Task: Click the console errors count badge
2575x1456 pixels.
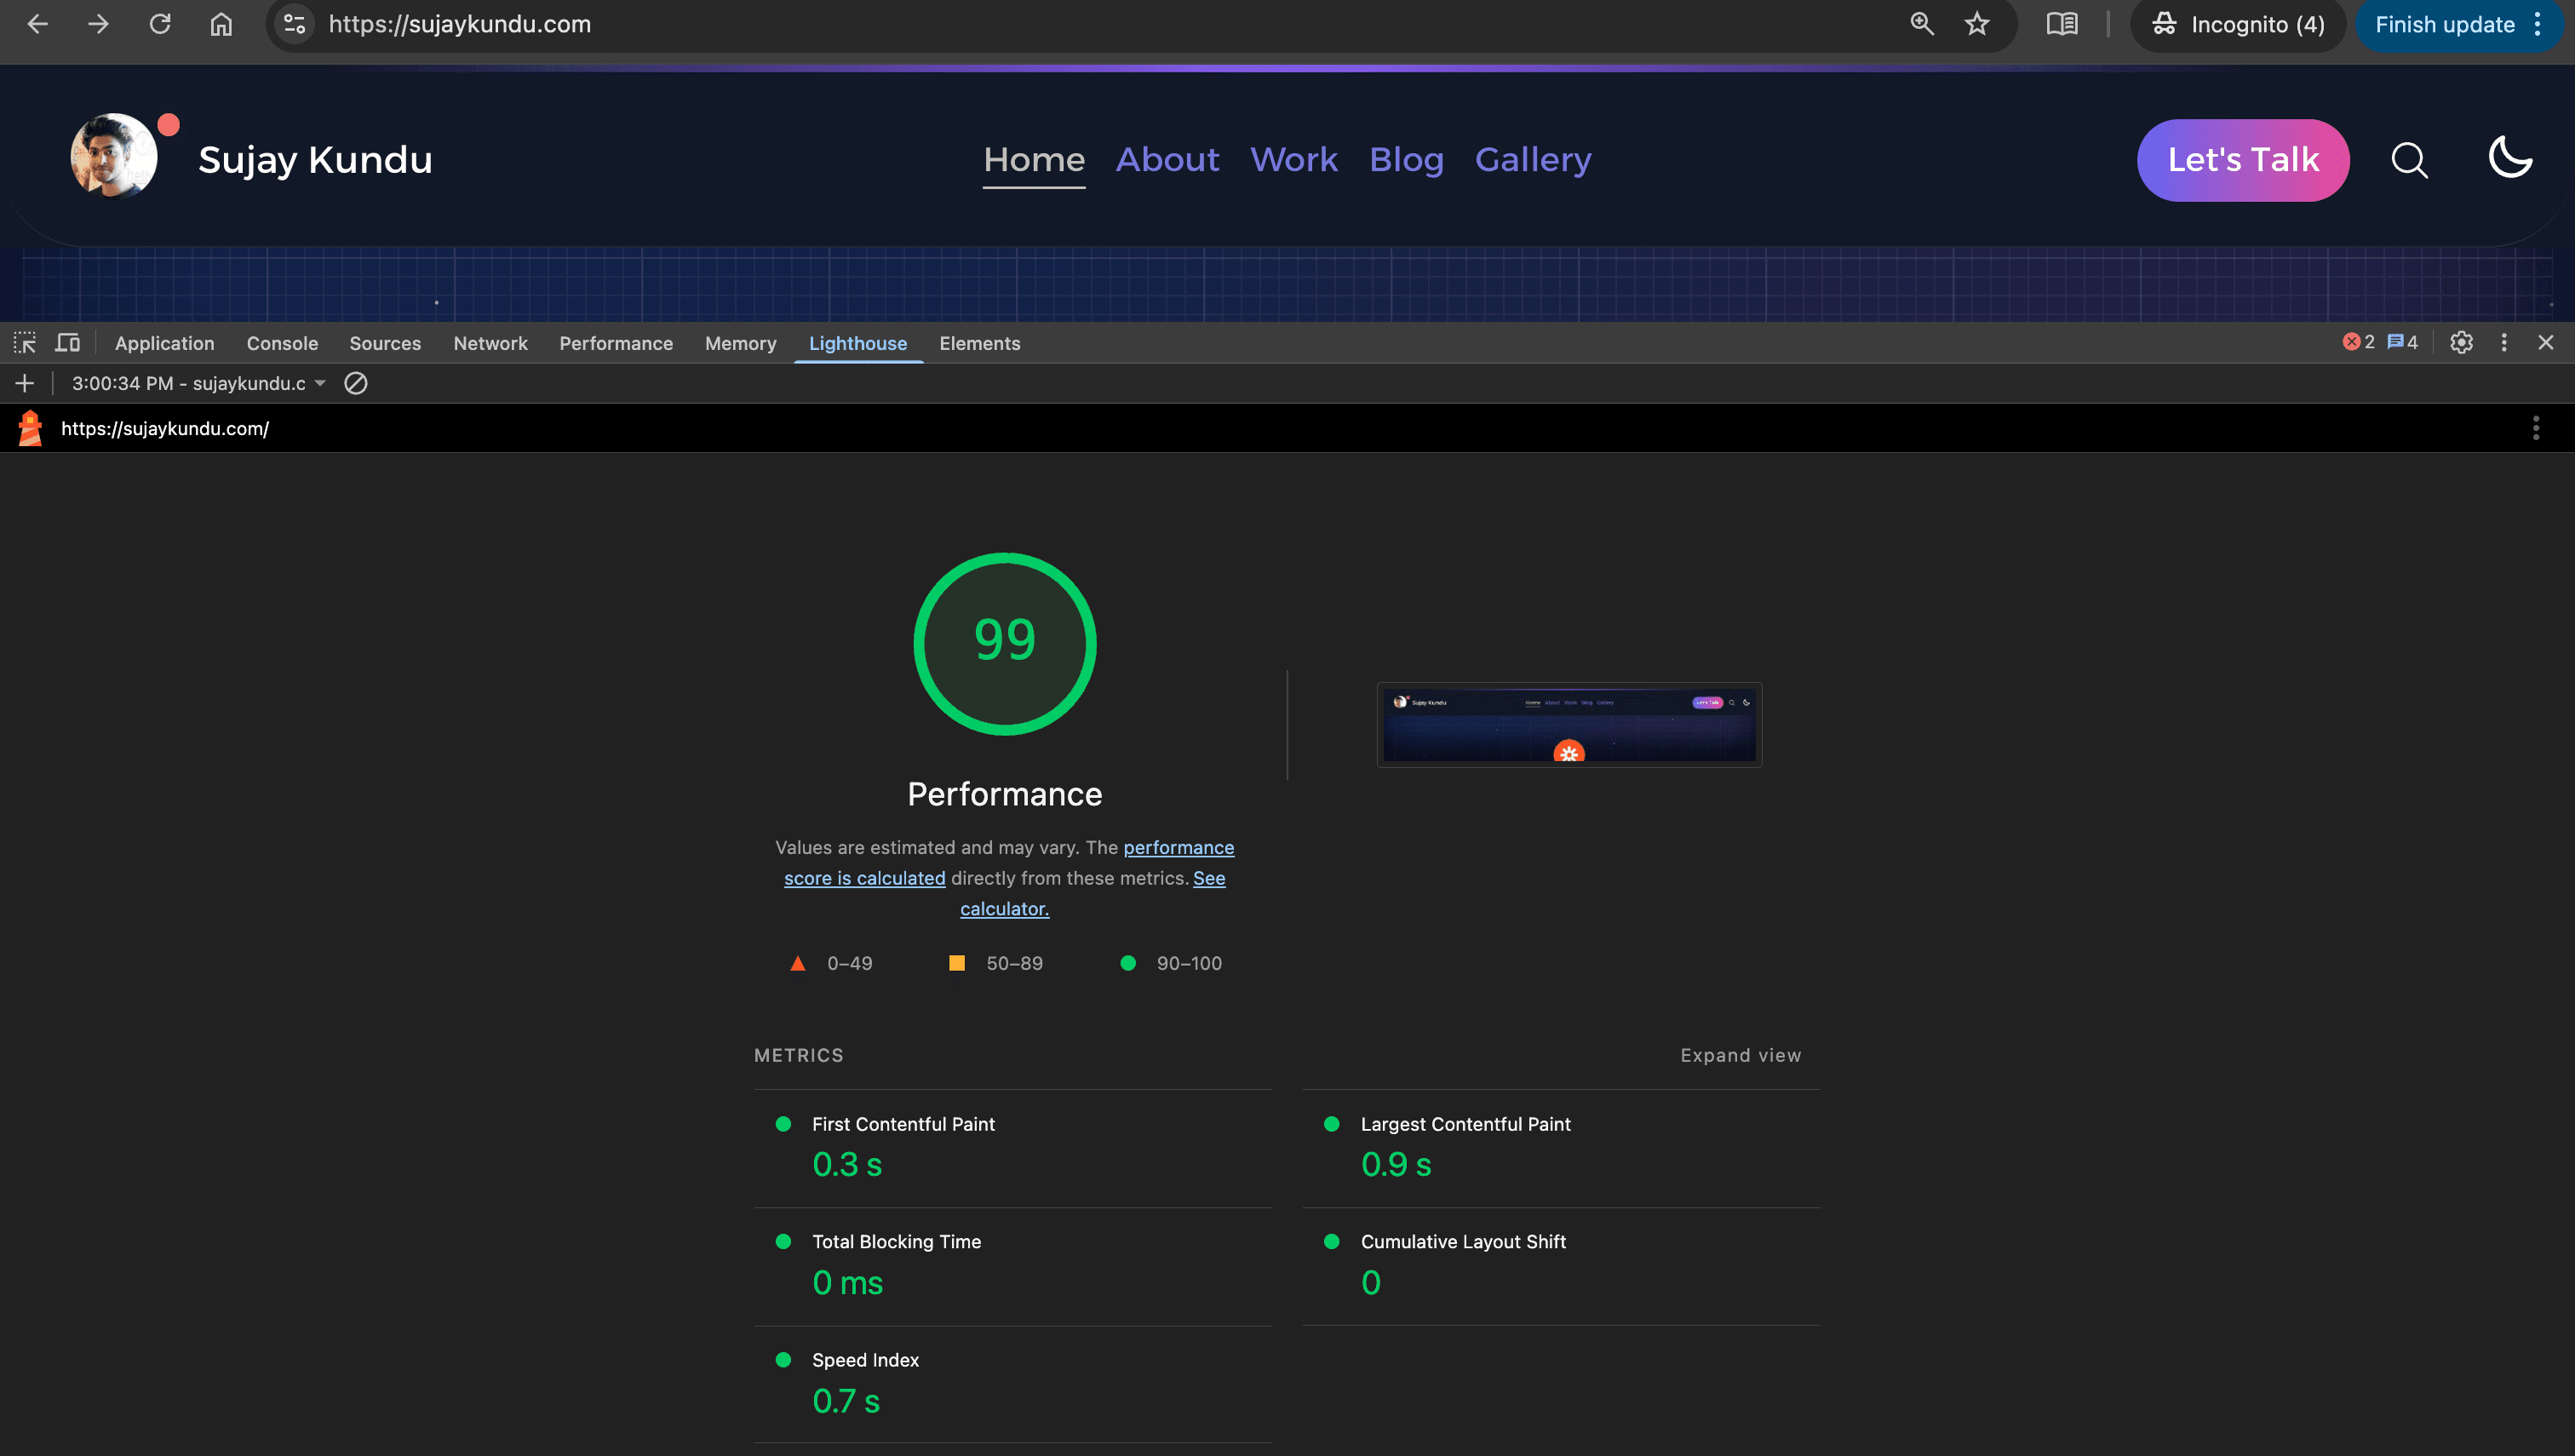Action: coord(2358,343)
